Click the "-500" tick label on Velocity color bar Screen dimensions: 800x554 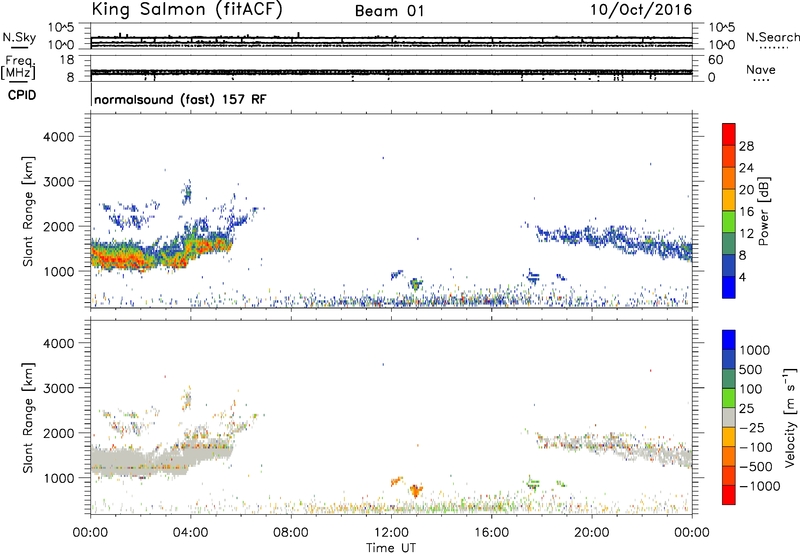click(756, 466)
